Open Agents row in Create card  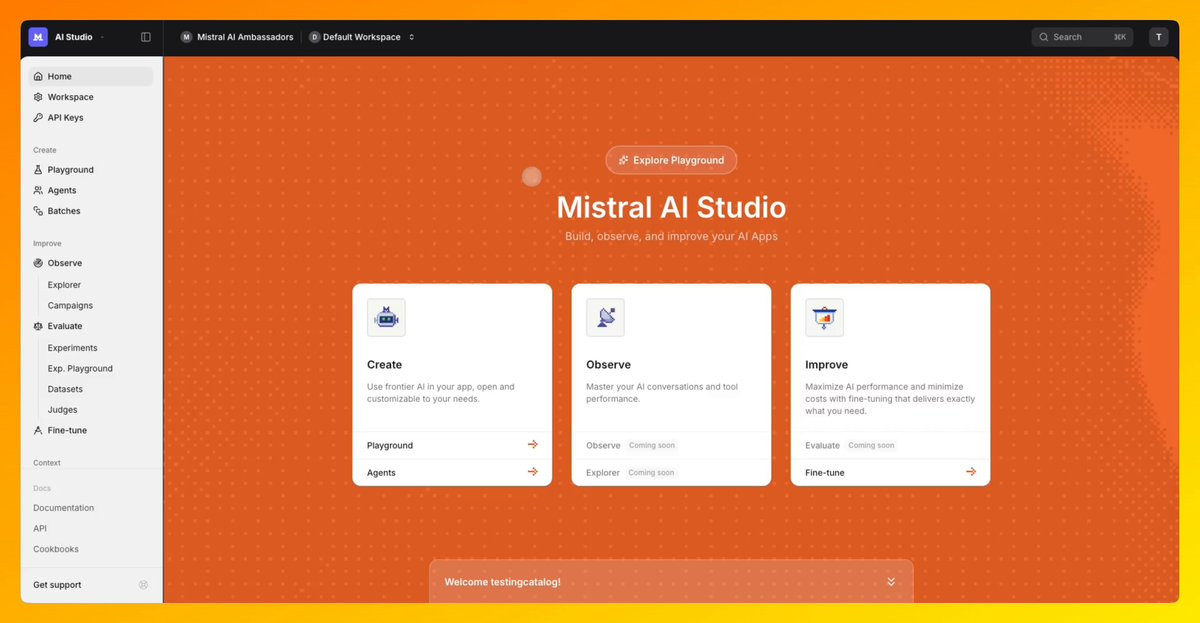pos(452,472)
